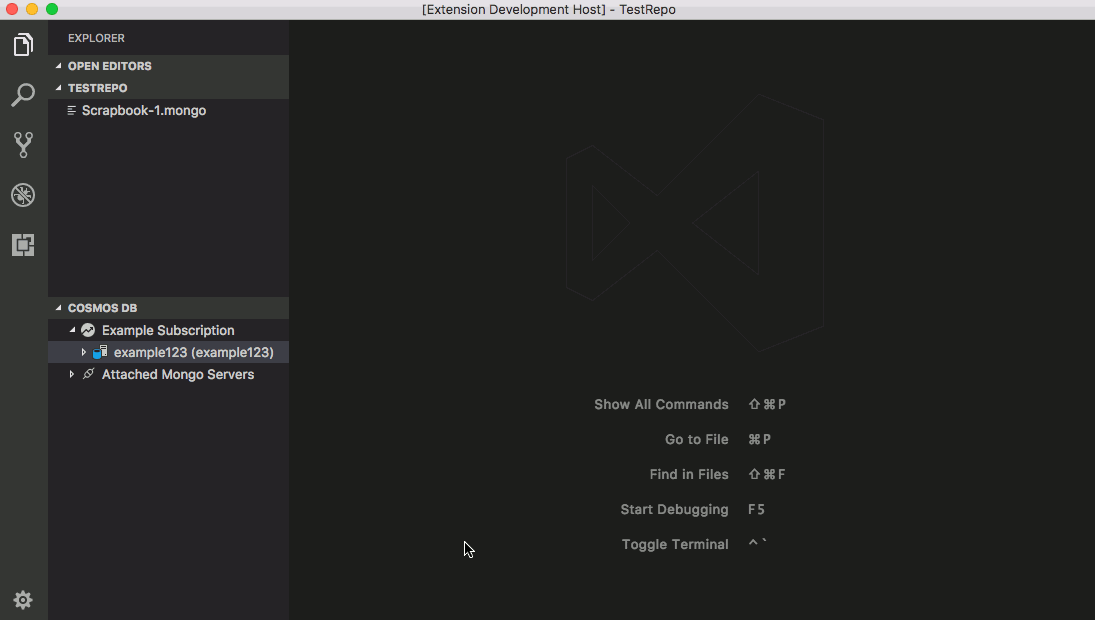Open the Explorer view icon
The width and height of the screenshot is (1095, 620).
point(23,45)
